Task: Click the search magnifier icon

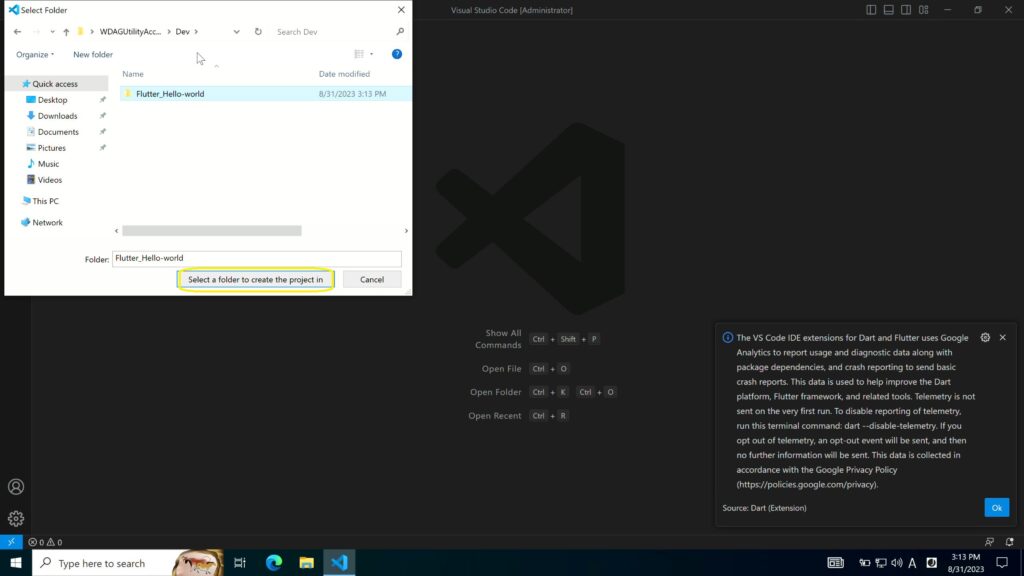Action: [400, 31]
